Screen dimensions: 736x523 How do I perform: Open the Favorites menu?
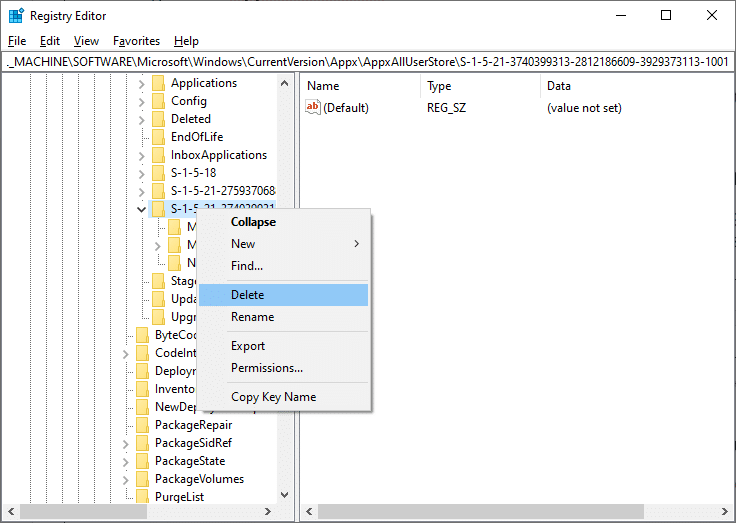point(136,41)
